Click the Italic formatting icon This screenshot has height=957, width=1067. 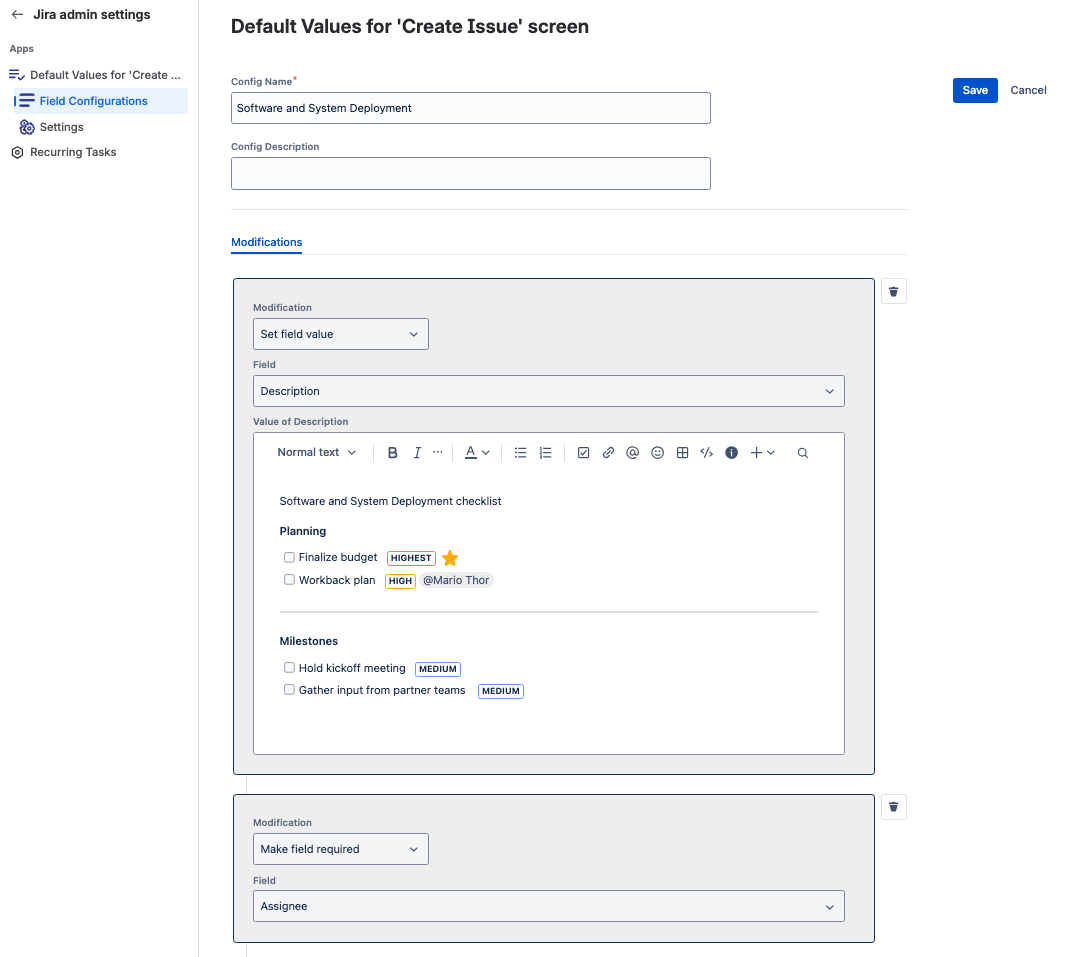click(x=417, y=453)
